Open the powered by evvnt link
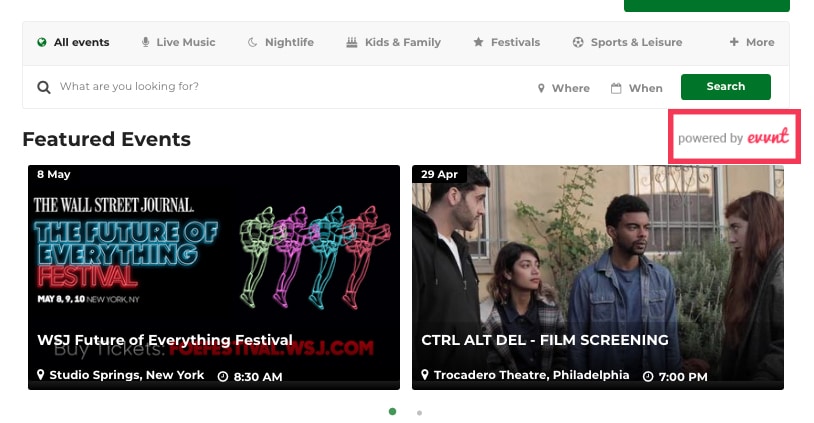Image resolution: width=814 pixels, height=423 pixels. click(733, 138)
